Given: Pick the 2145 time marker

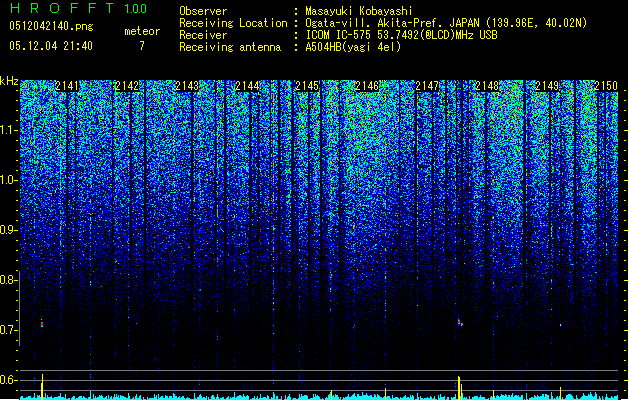Looking at the screenshot, I should point(307,86).
